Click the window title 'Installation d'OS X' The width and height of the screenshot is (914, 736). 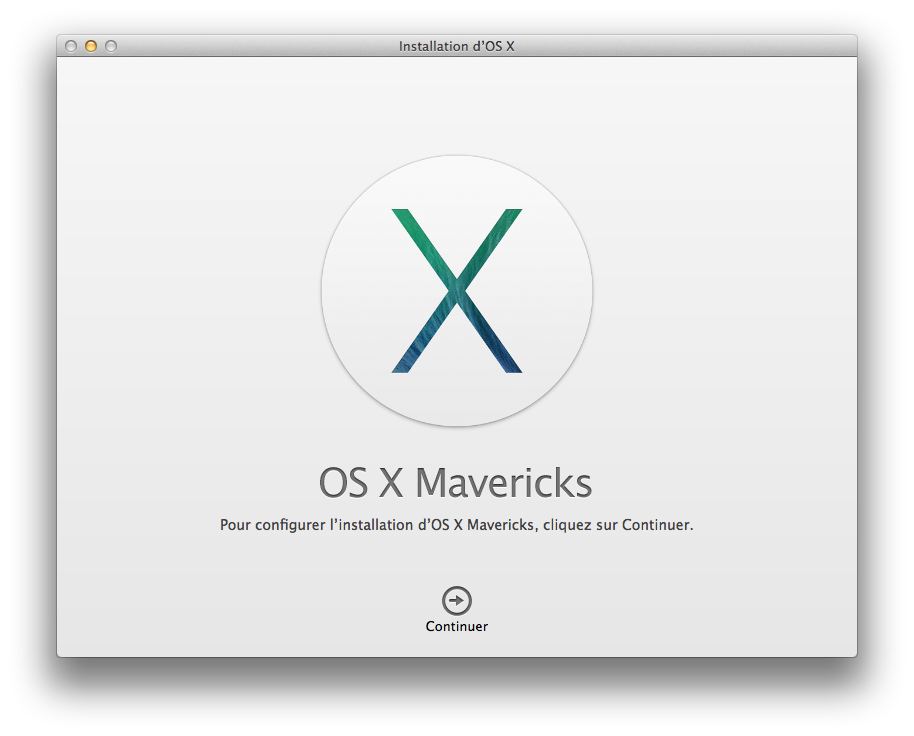point(456,46)
